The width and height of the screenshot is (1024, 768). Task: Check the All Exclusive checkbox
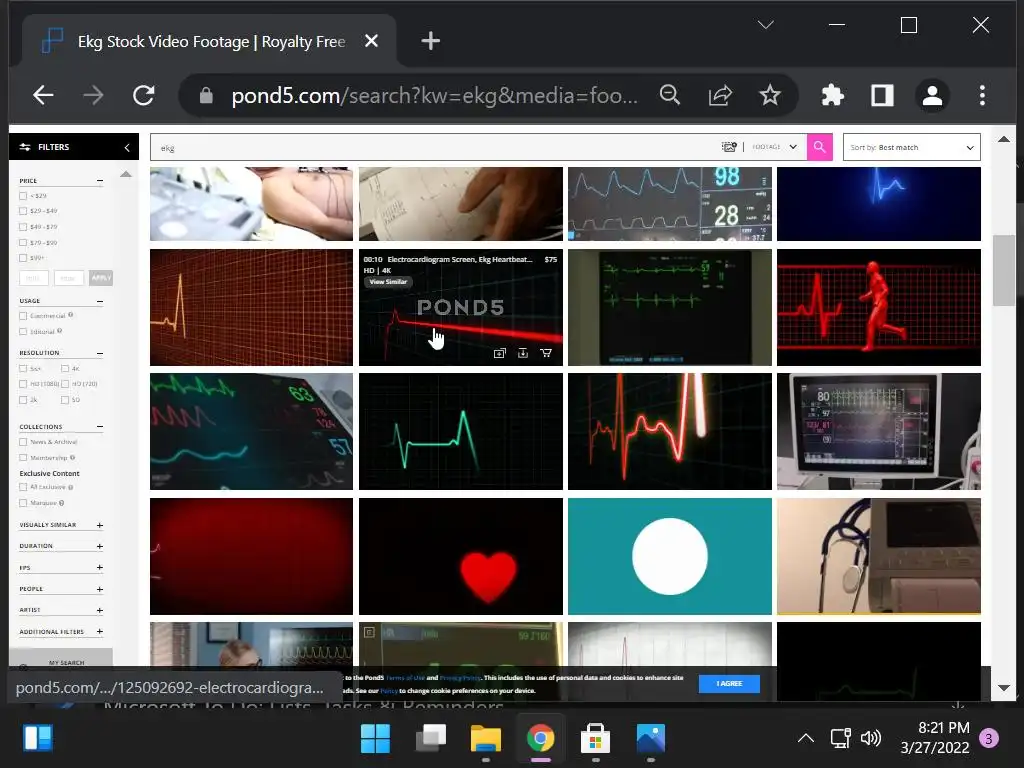(24, 487)
